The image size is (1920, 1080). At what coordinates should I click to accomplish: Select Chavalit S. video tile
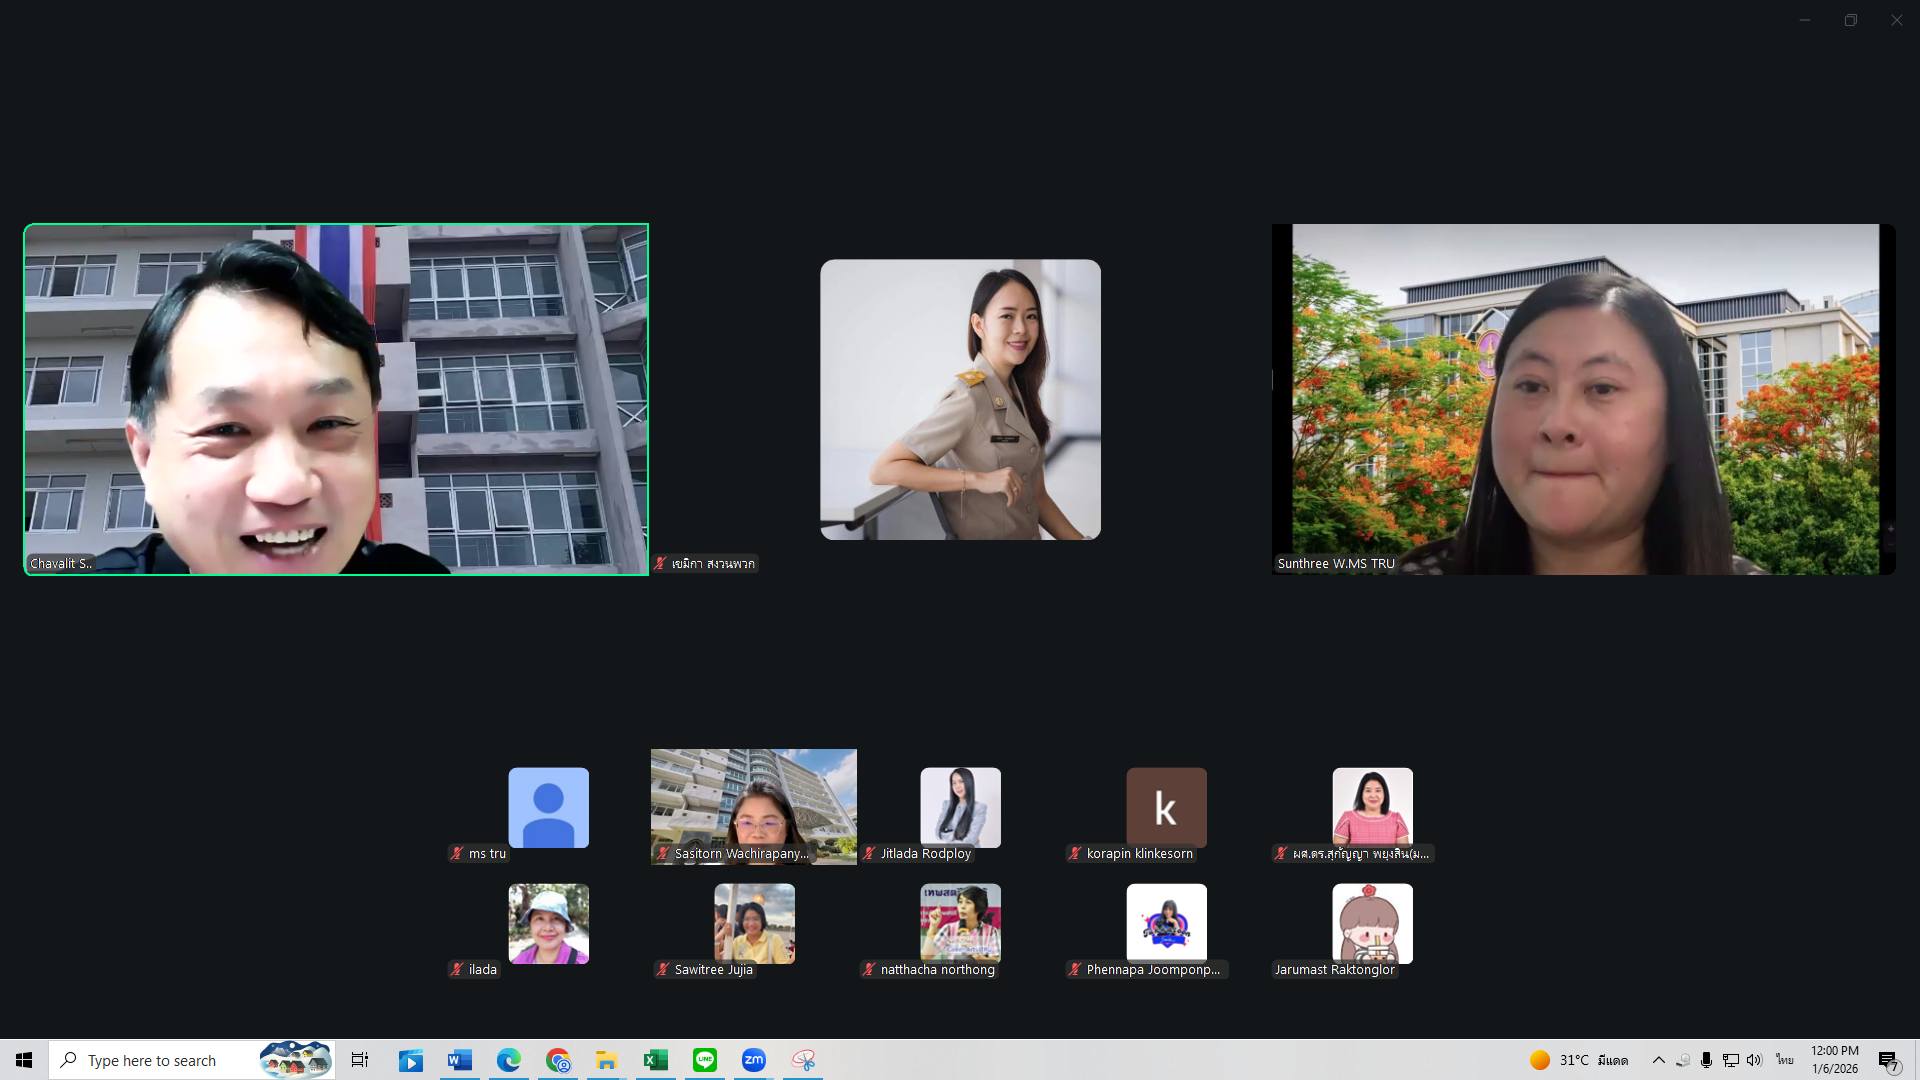tap(336, 399)
